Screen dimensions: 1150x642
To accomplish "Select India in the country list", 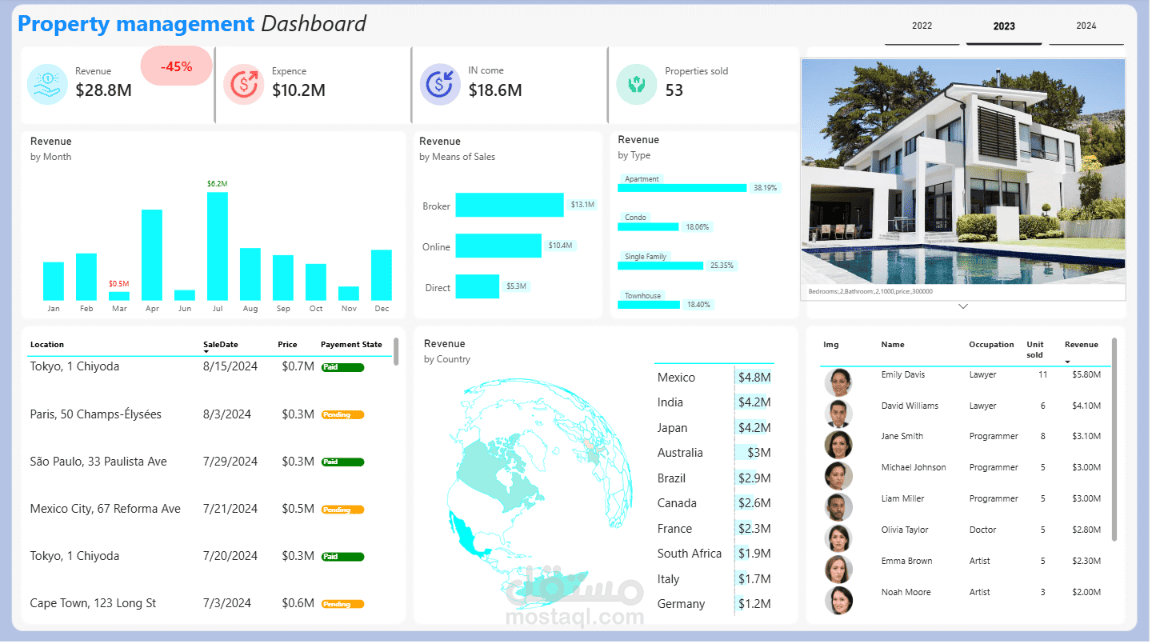I will point(670,402).
